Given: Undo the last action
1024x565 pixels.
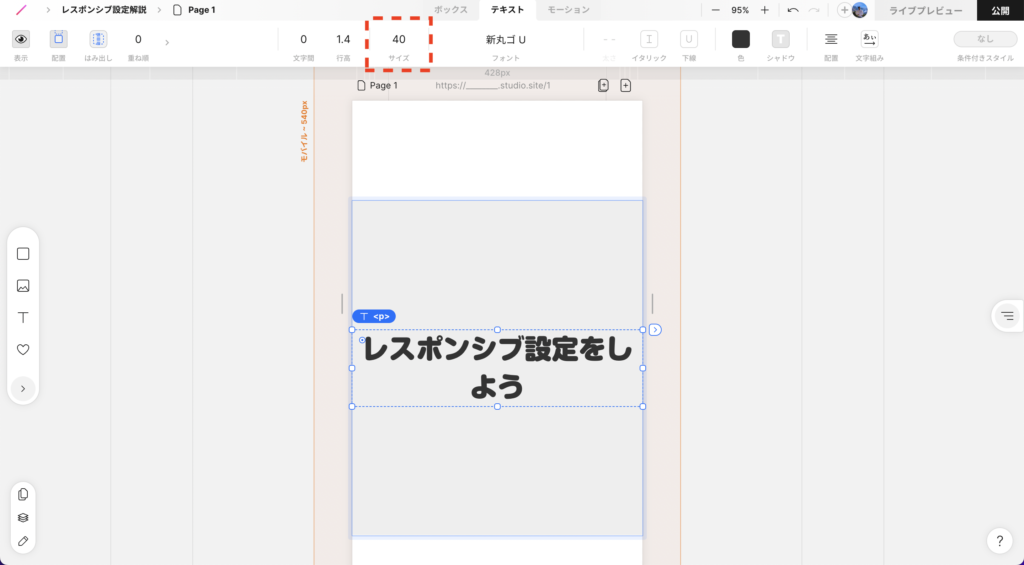Looking at the screenshot, I should (x=793, y=10).
